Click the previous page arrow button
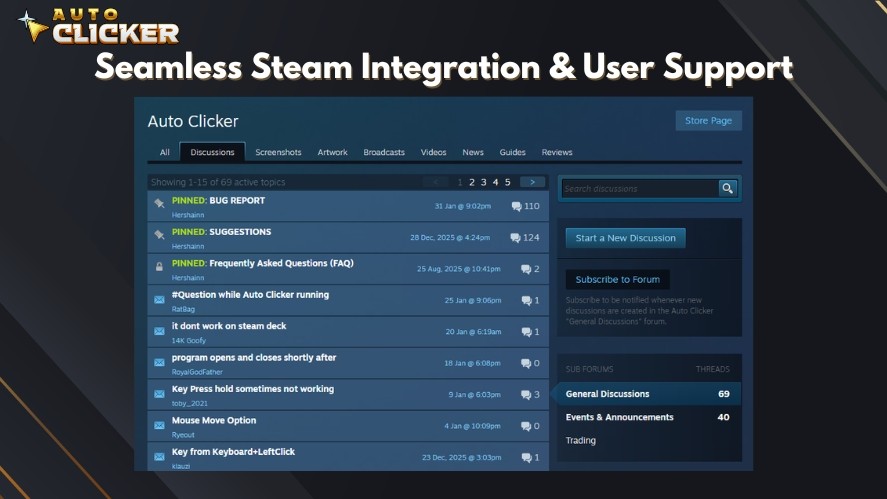Viewport: 887px width, 499px height. coord(436,182)
